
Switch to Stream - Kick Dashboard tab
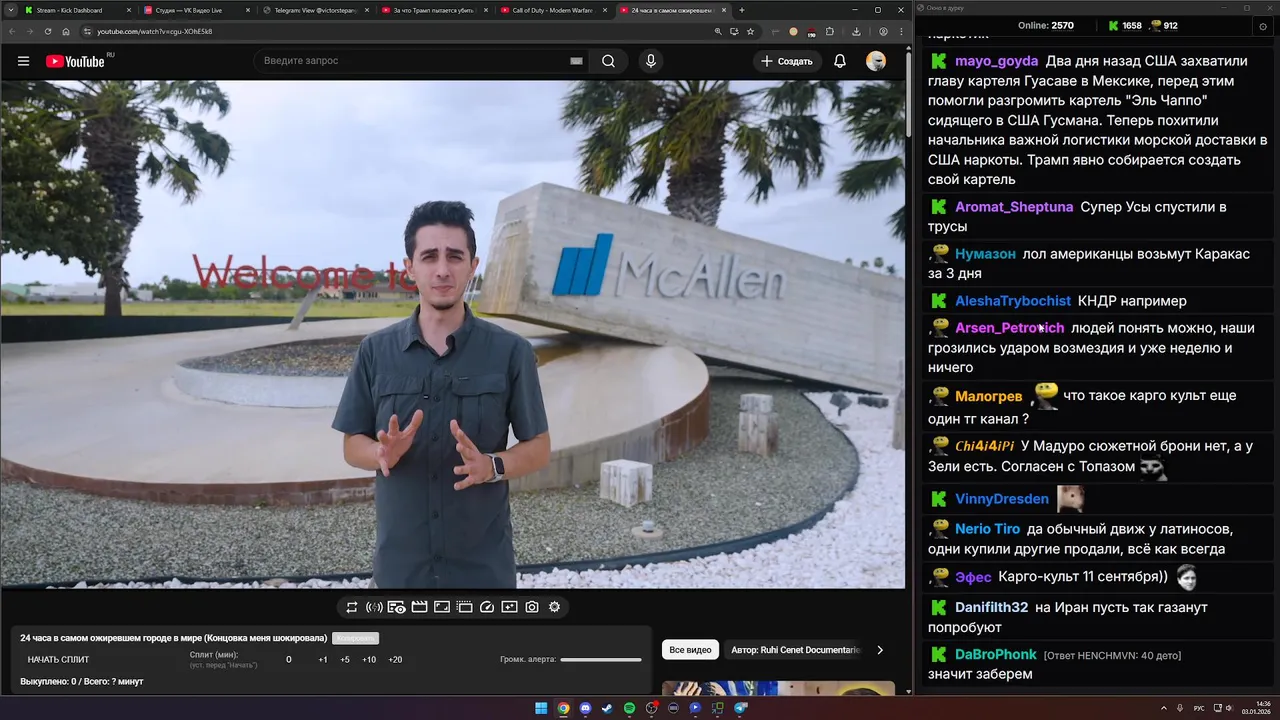(x=75, y=10)
